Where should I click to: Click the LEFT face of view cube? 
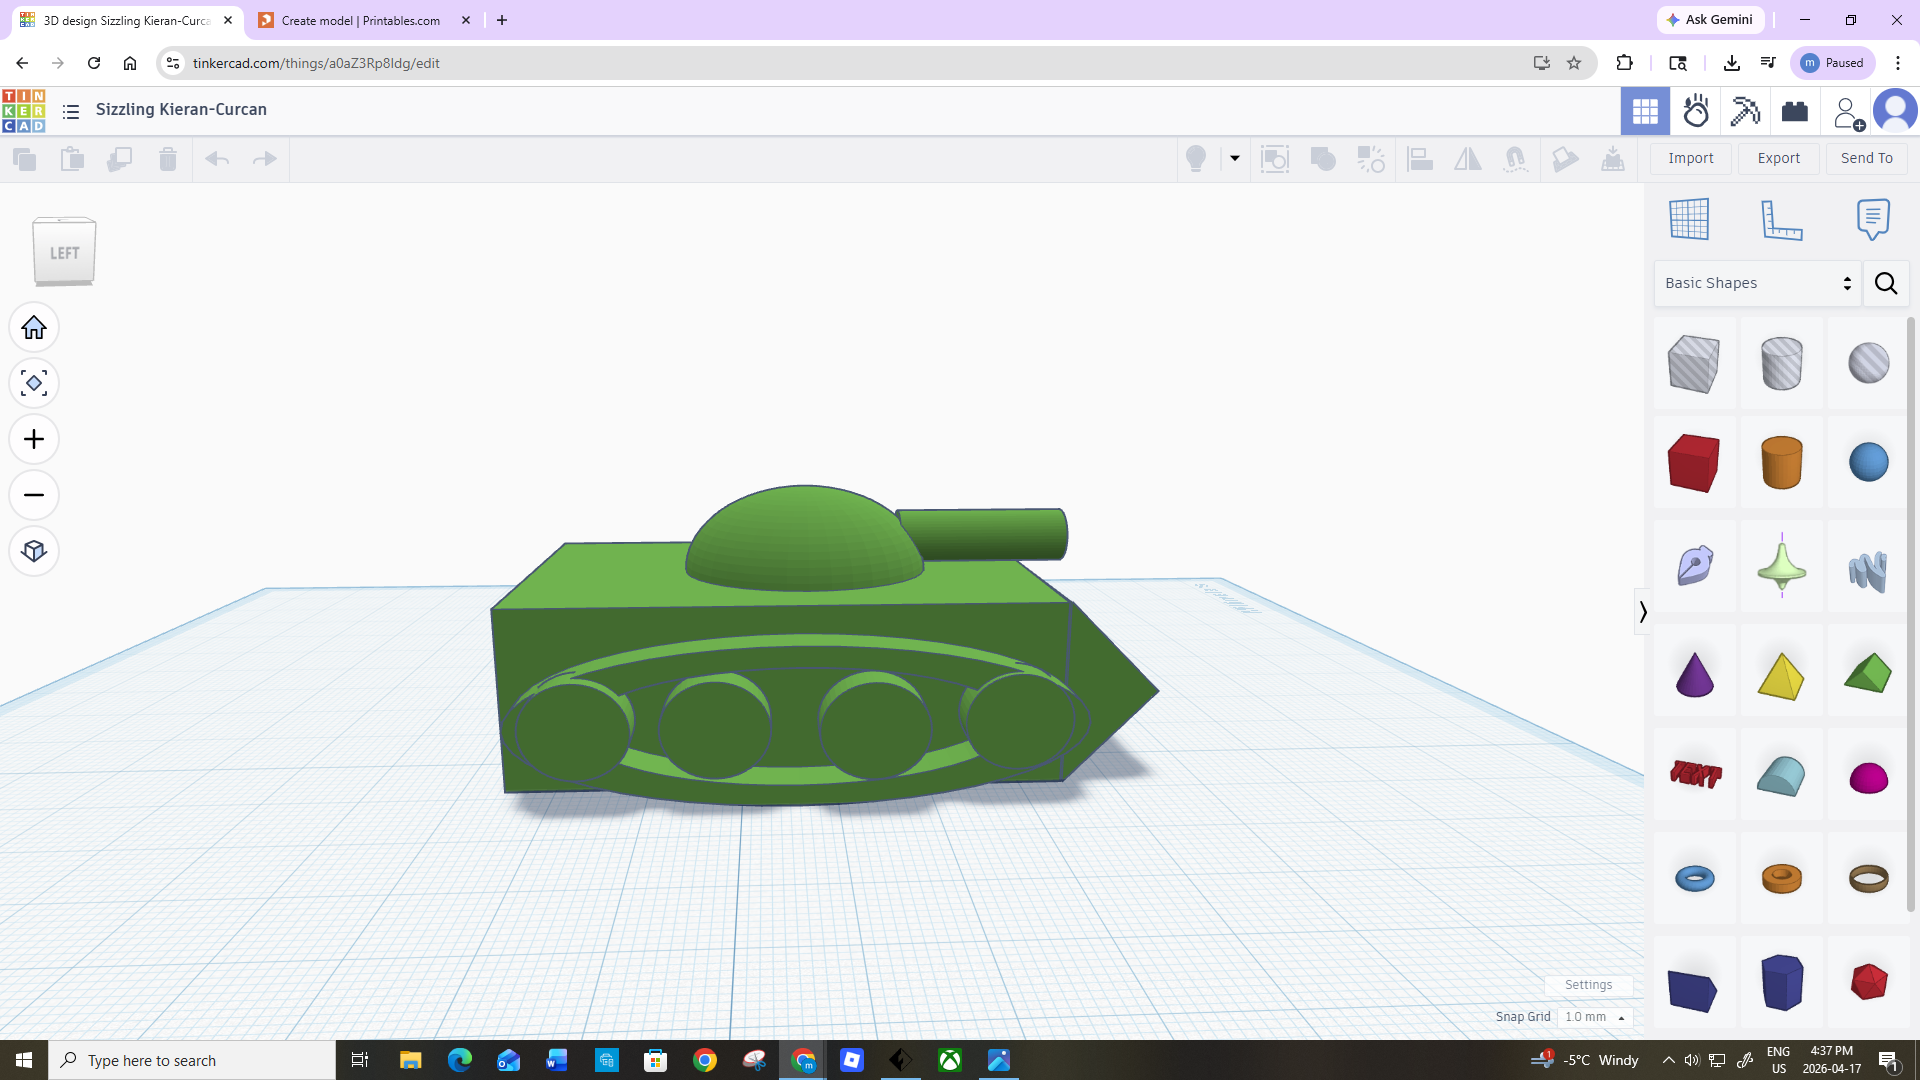tap(64, 253)
